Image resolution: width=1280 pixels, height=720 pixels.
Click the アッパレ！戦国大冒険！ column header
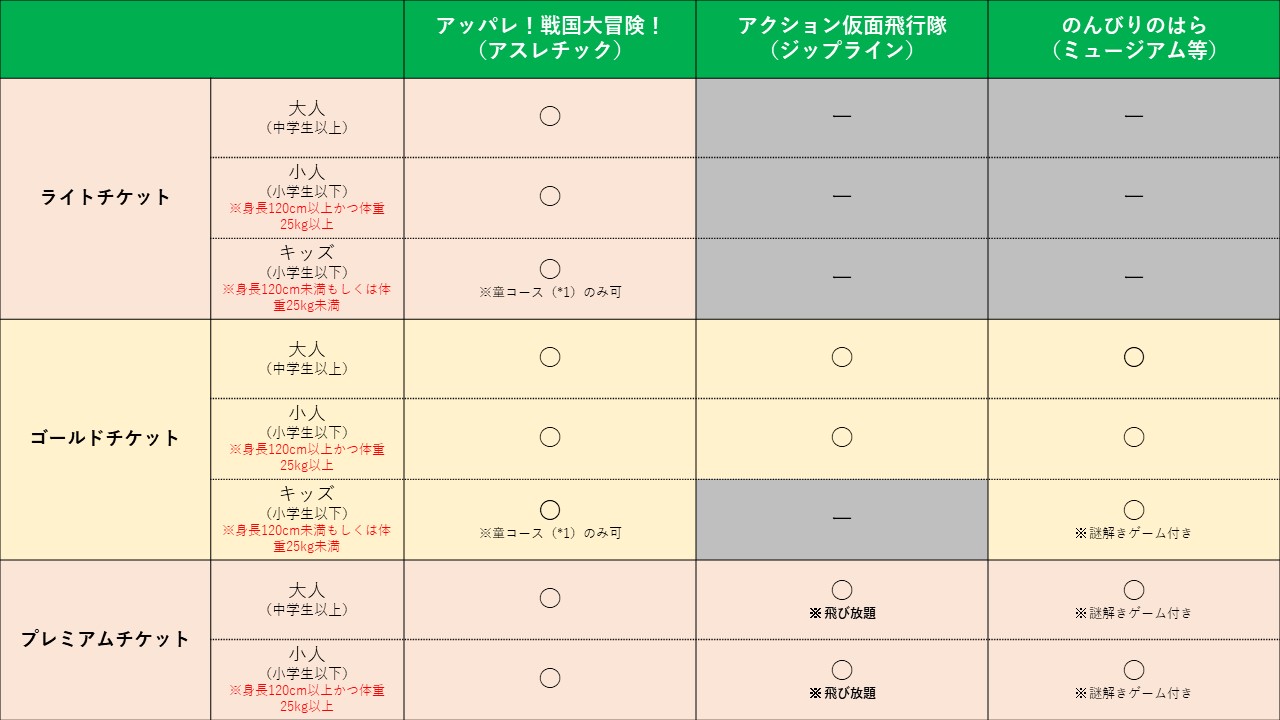[x=549, y=39]
